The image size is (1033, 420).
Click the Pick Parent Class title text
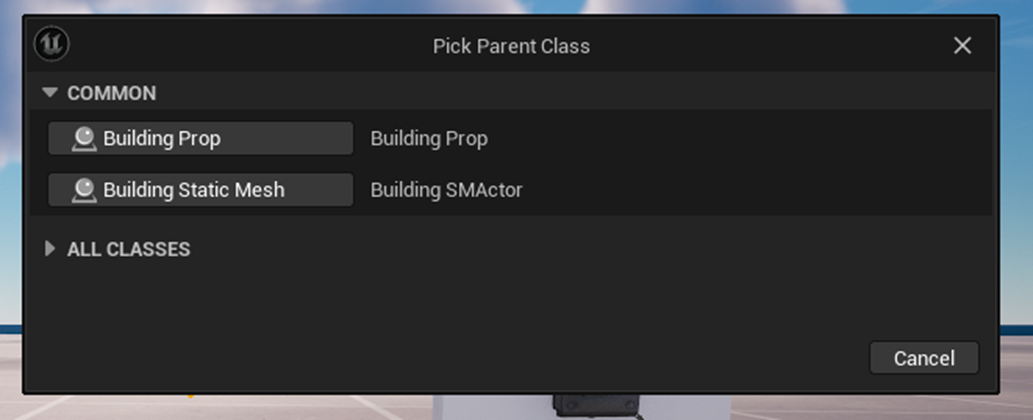pyautogui.click(x=511, y=46)
